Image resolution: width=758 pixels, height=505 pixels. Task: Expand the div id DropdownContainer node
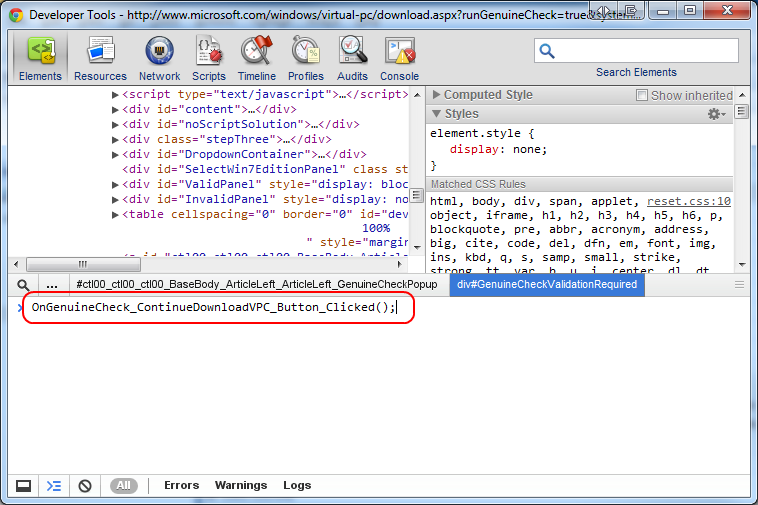click(115, 155)
